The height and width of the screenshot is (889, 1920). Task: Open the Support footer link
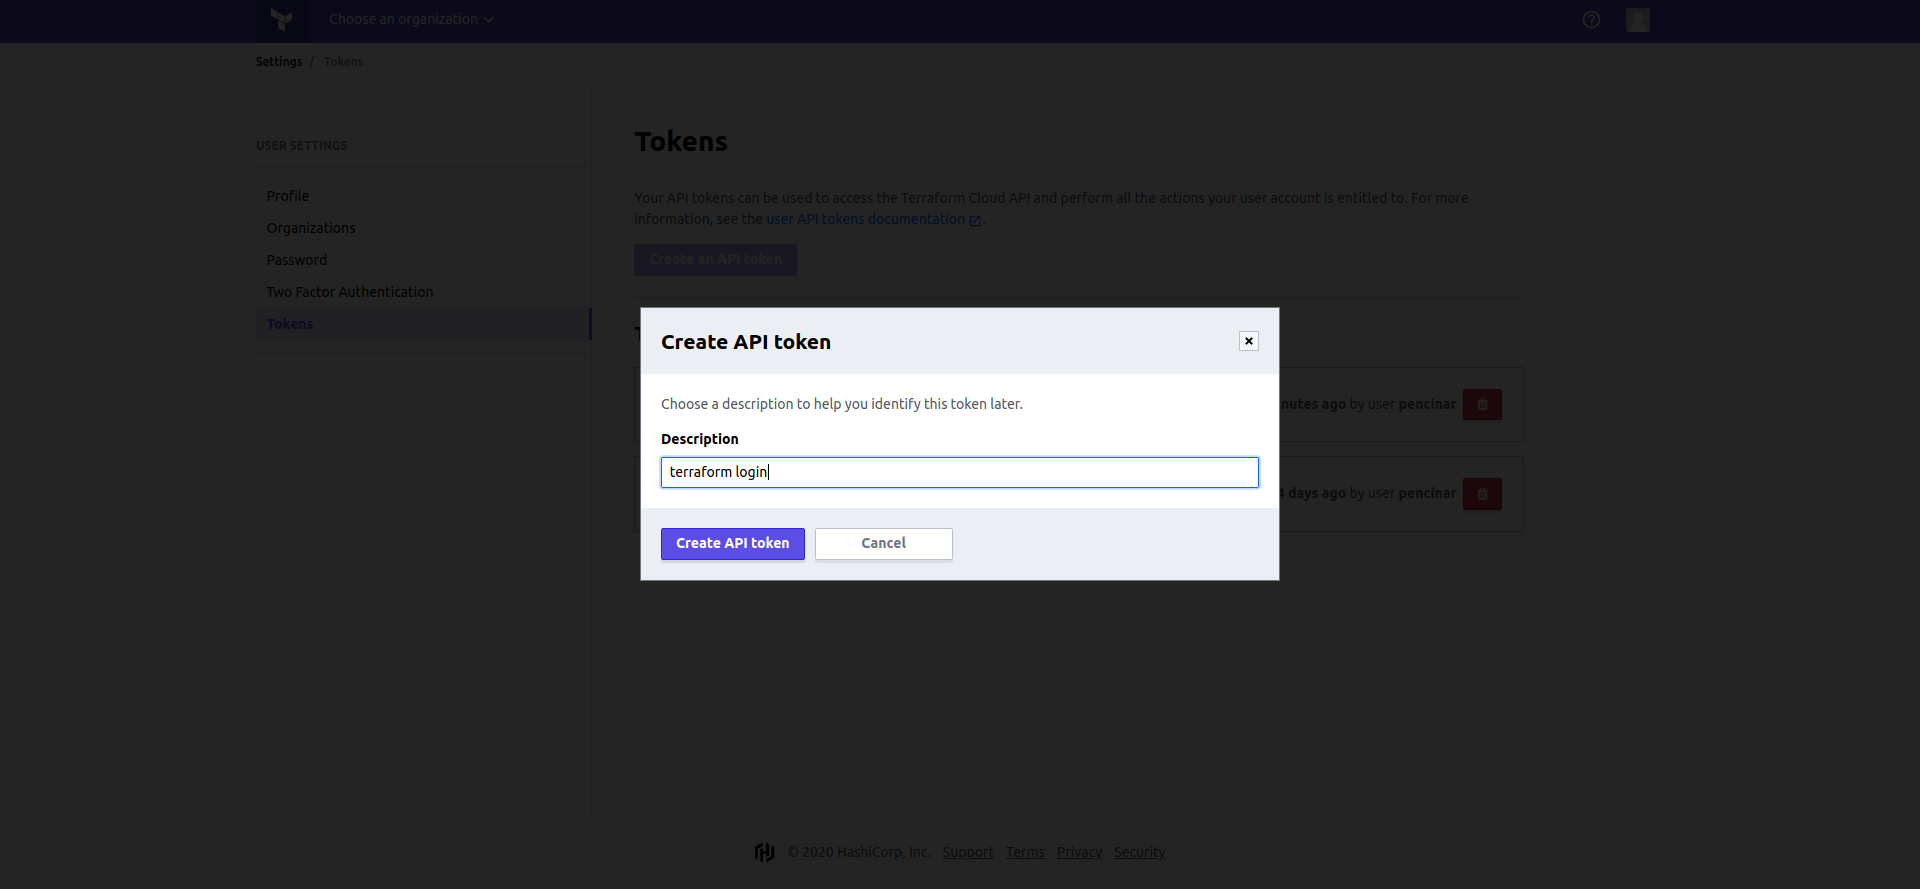[967, 852]
